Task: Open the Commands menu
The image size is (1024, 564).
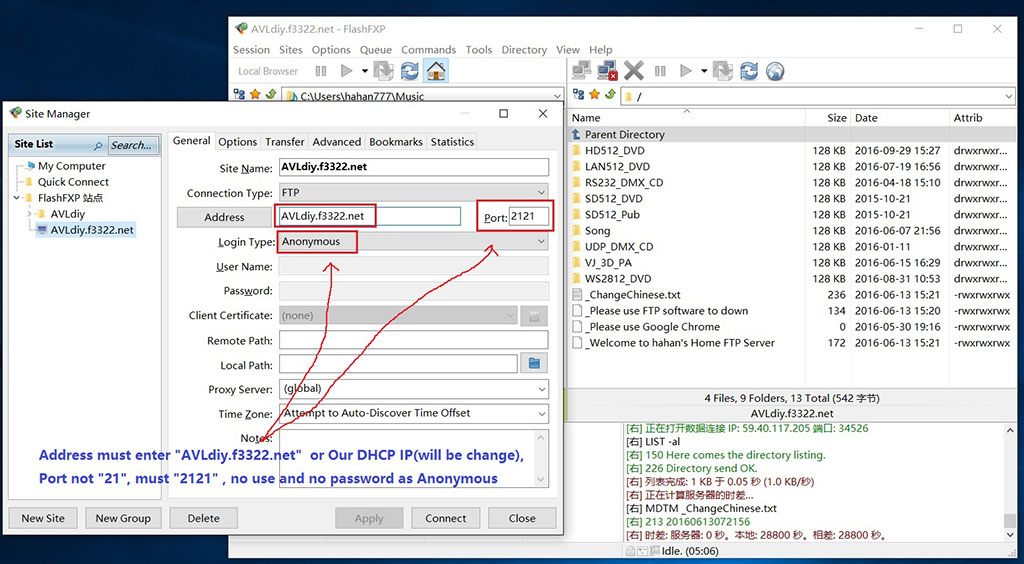Action: 428,50
